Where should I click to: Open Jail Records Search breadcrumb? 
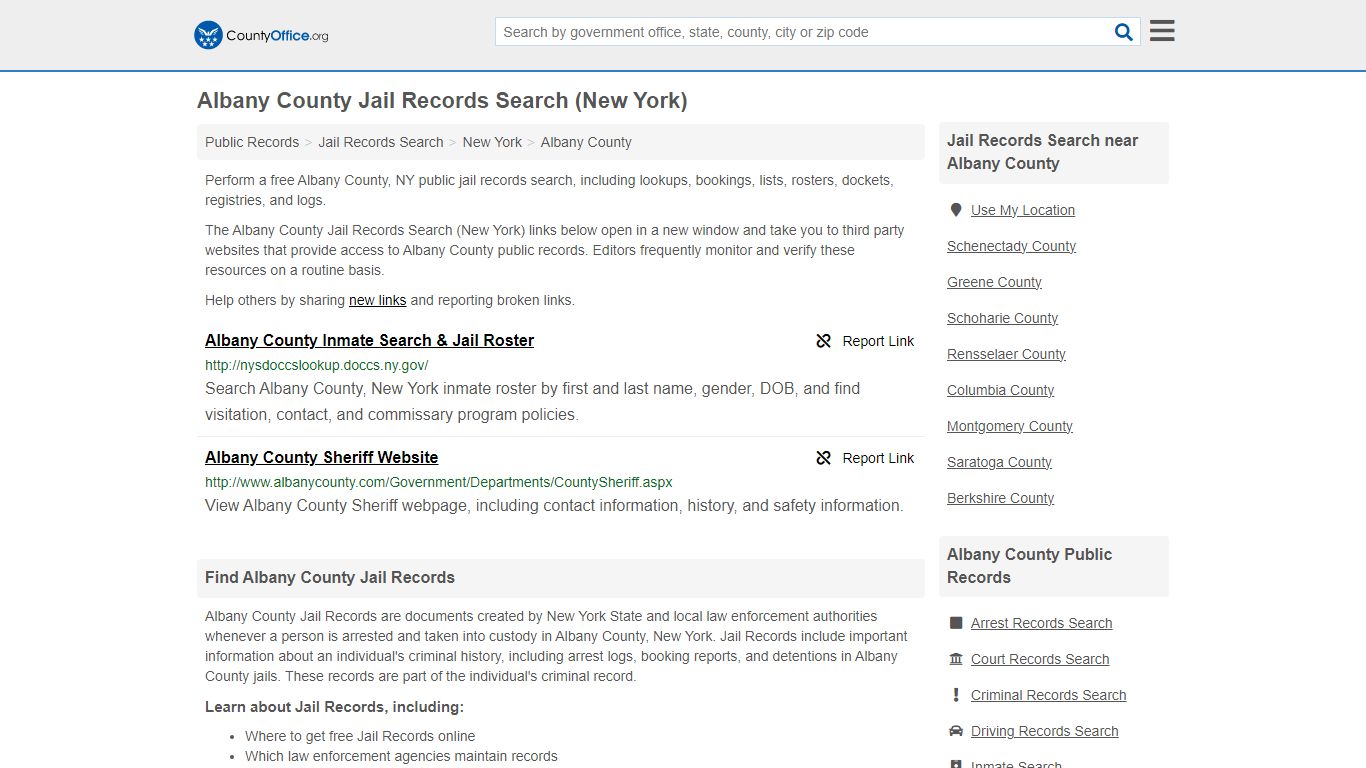click(381, 142)
